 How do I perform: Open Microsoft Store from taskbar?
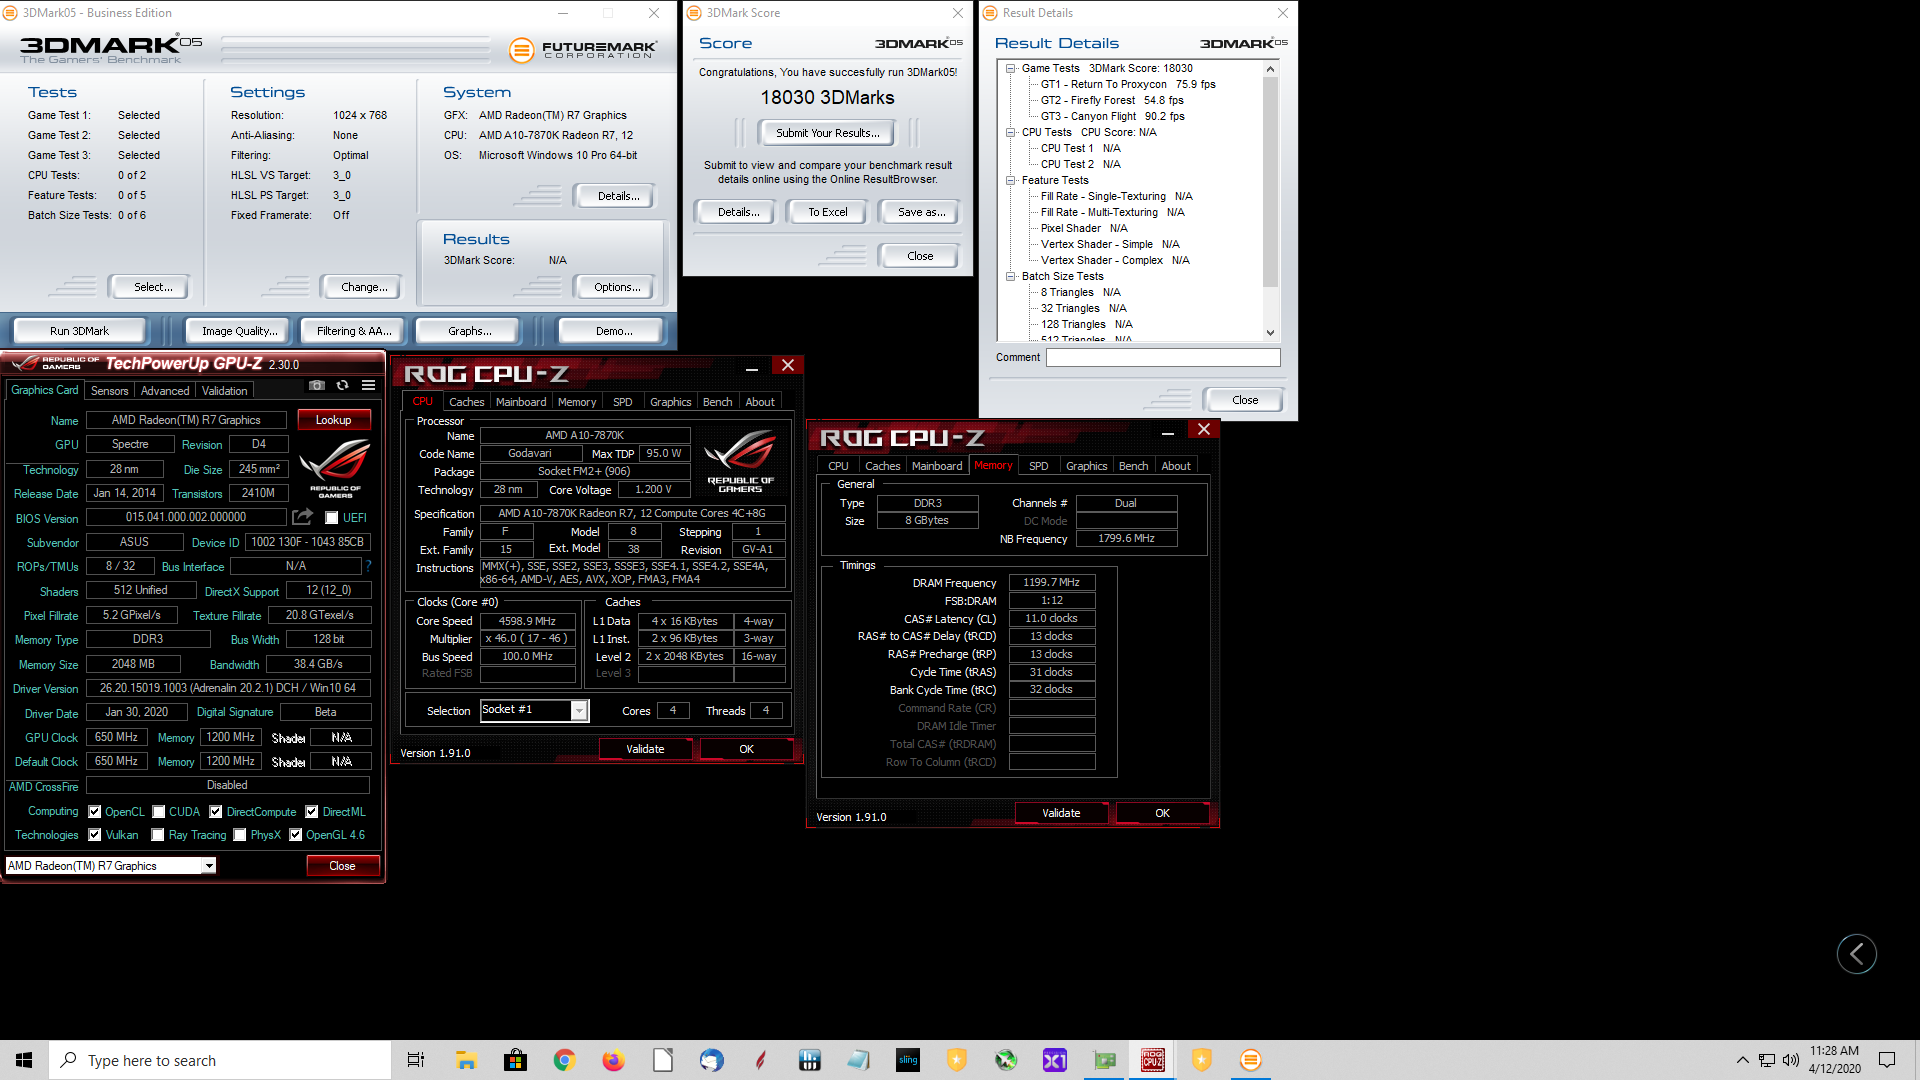click(x=515, y=1060)
